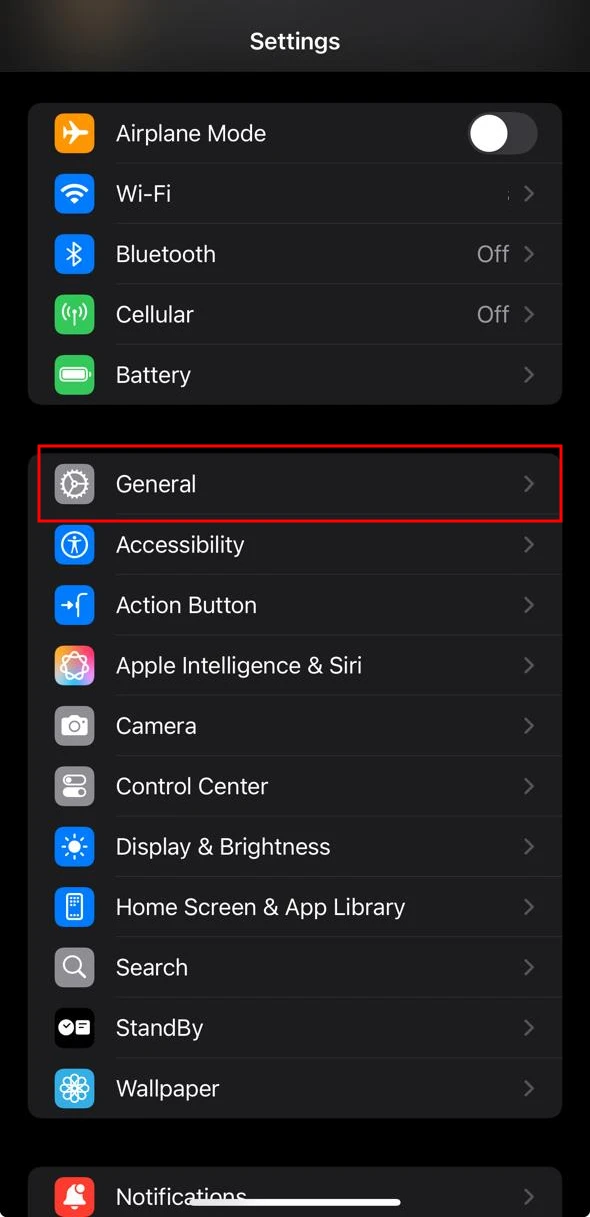The image size is (590, 1217).
Task: Tap the black StandBy icon
Action: pyautogui.click(x=74, y=1028)
